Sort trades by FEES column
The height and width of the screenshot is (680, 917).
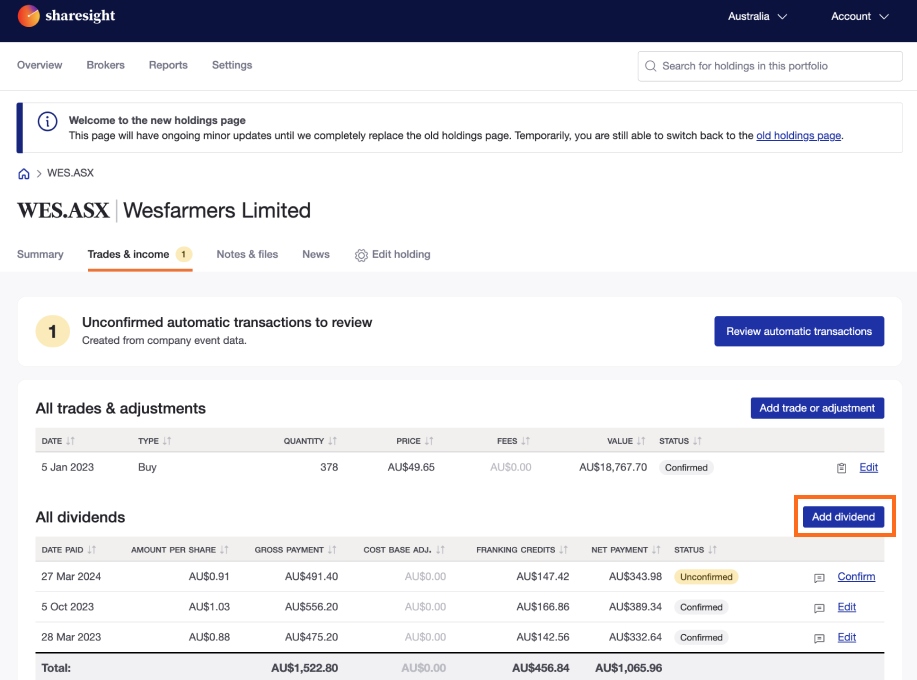513,441
